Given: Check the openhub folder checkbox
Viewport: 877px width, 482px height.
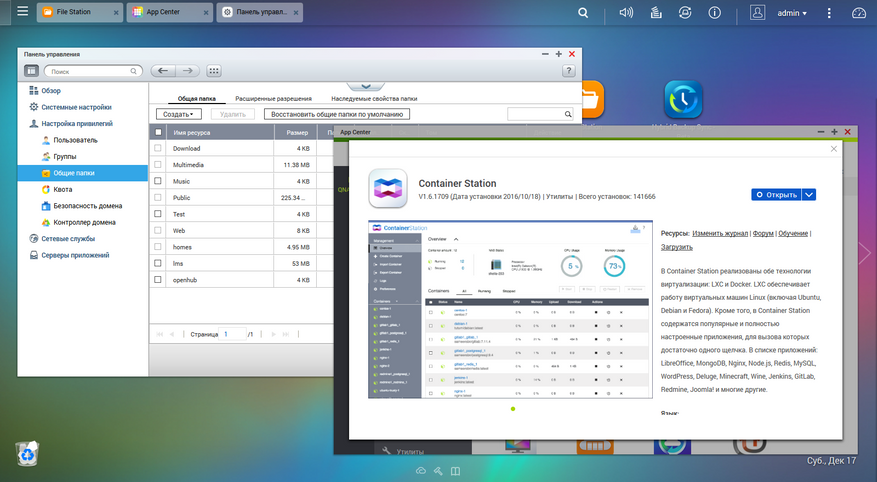Looking at the screenshot, I should point(158,280).
